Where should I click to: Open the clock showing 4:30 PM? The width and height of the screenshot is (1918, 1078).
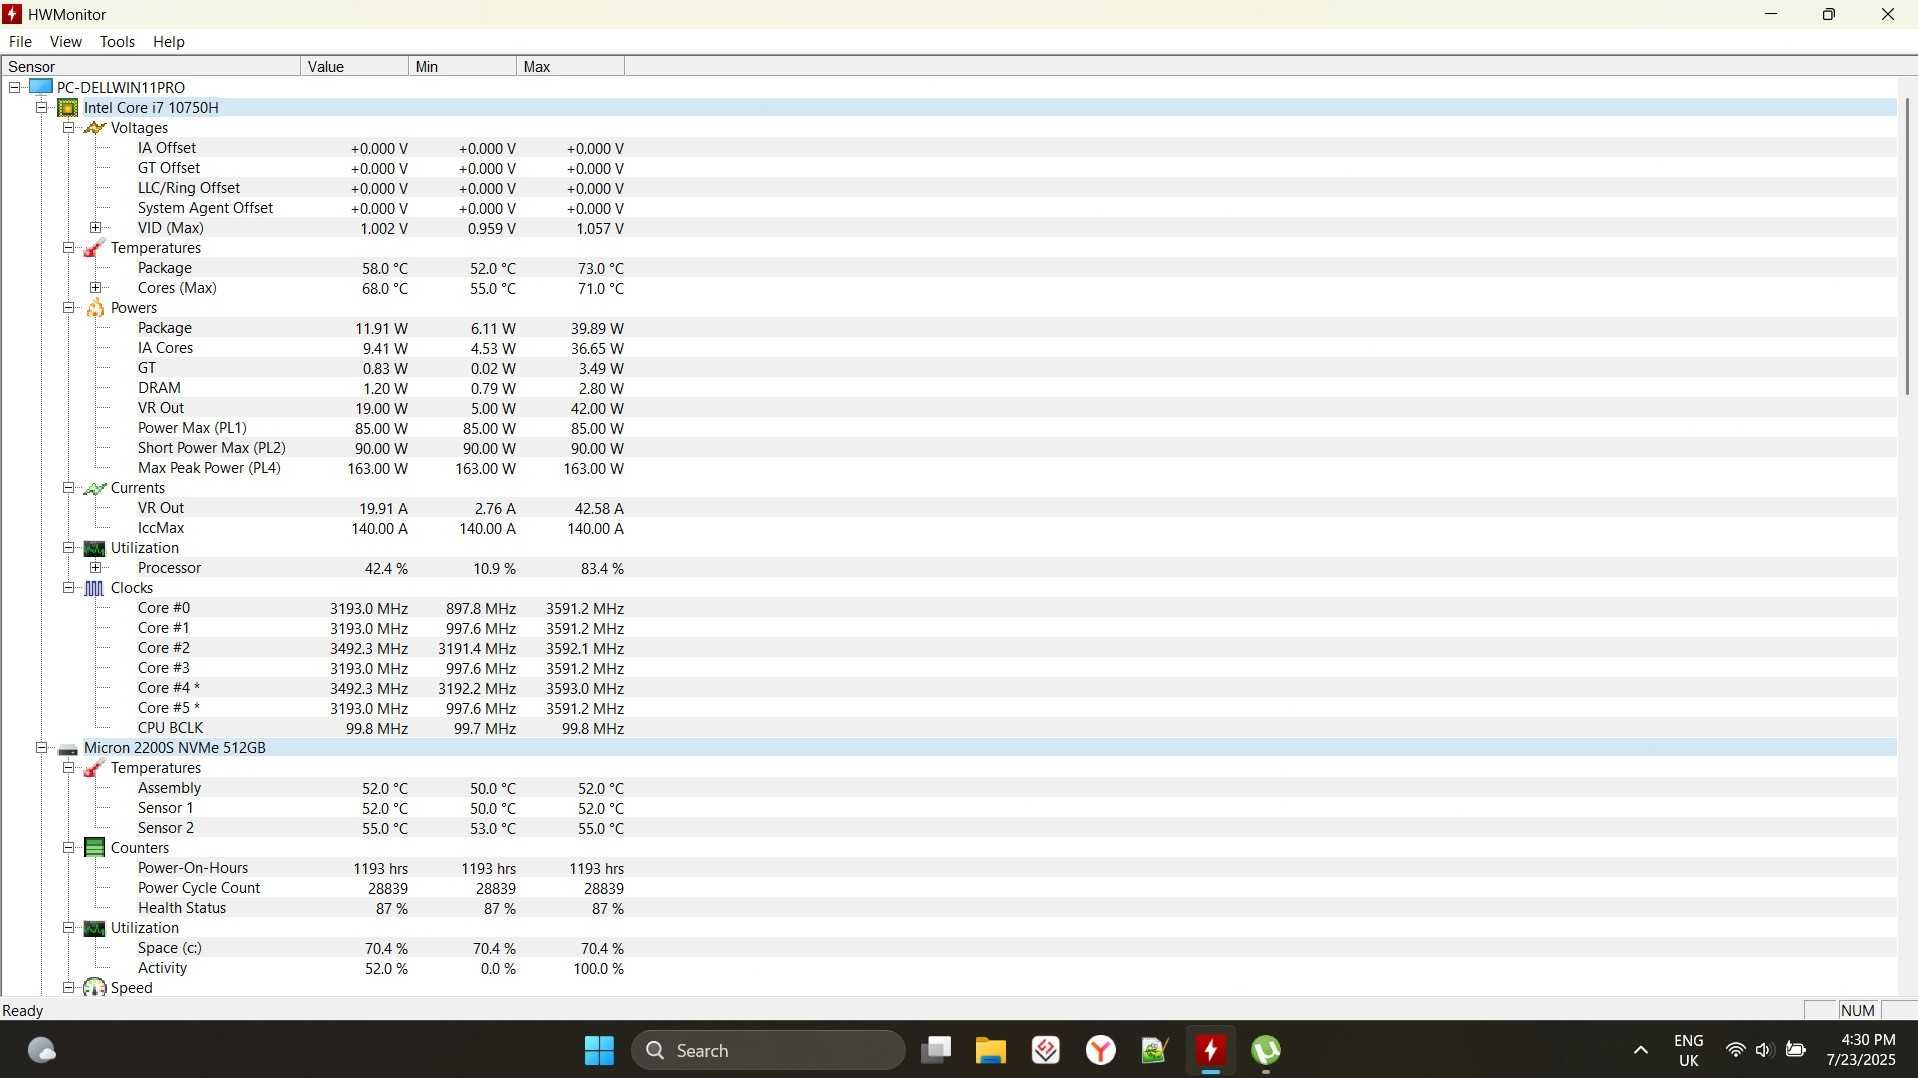pos(1861,1050)
